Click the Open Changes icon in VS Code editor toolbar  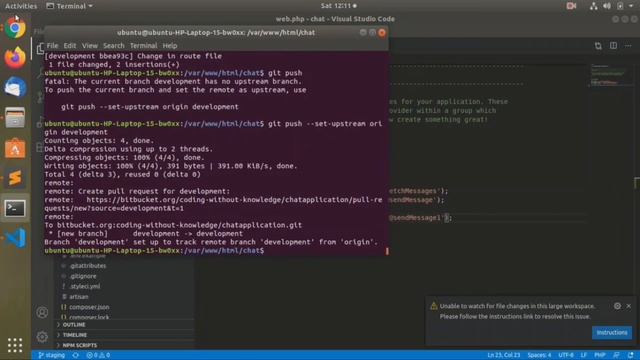pos(598,46)
